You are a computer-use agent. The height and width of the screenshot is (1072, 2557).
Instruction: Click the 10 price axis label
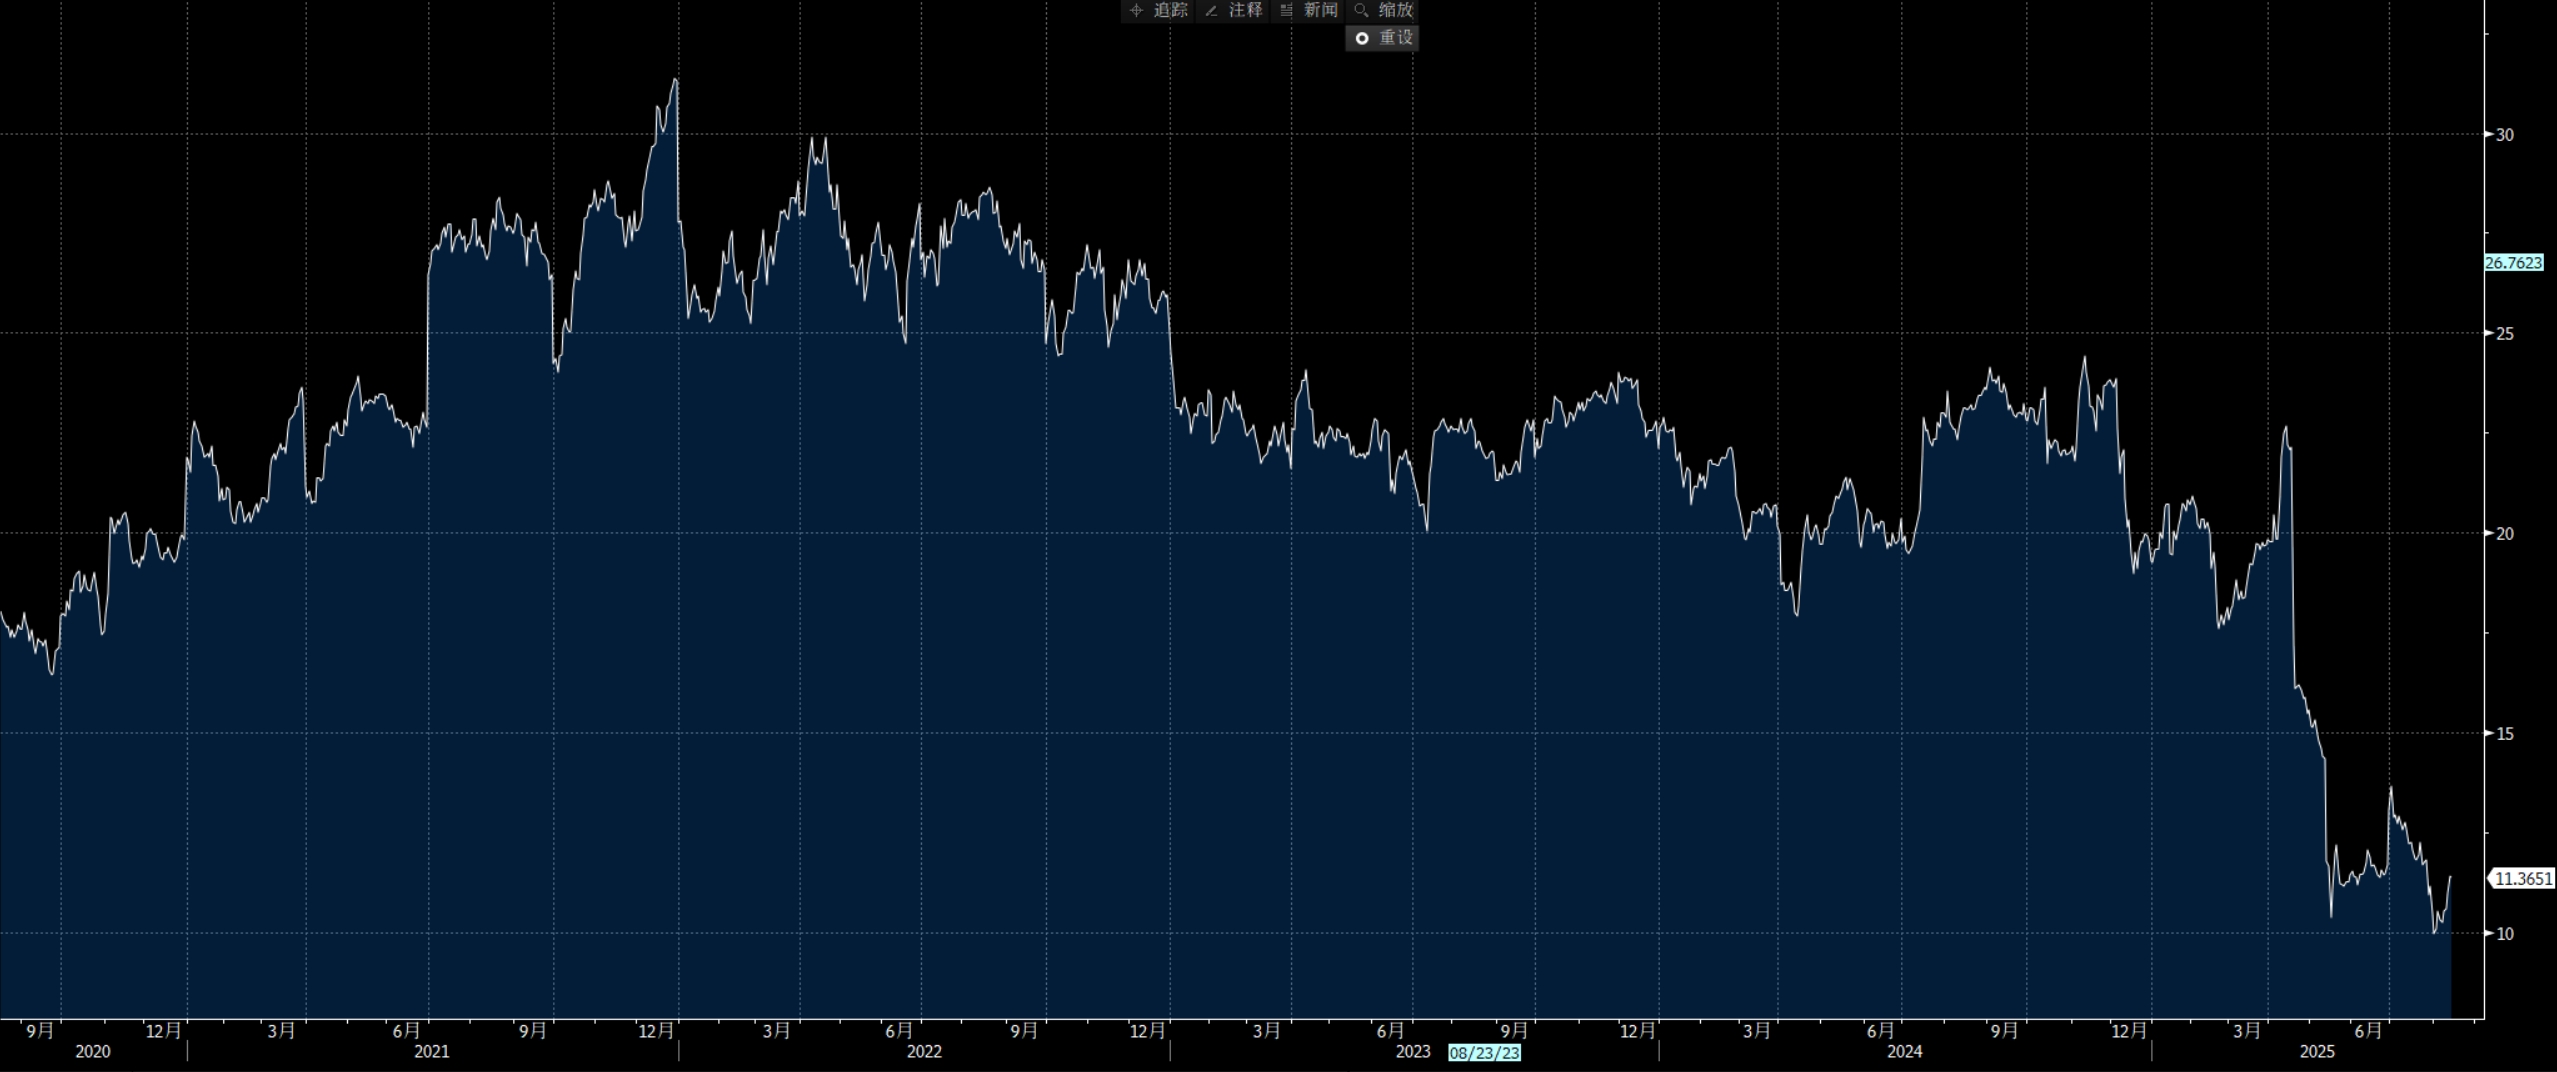click(2505, 933)
